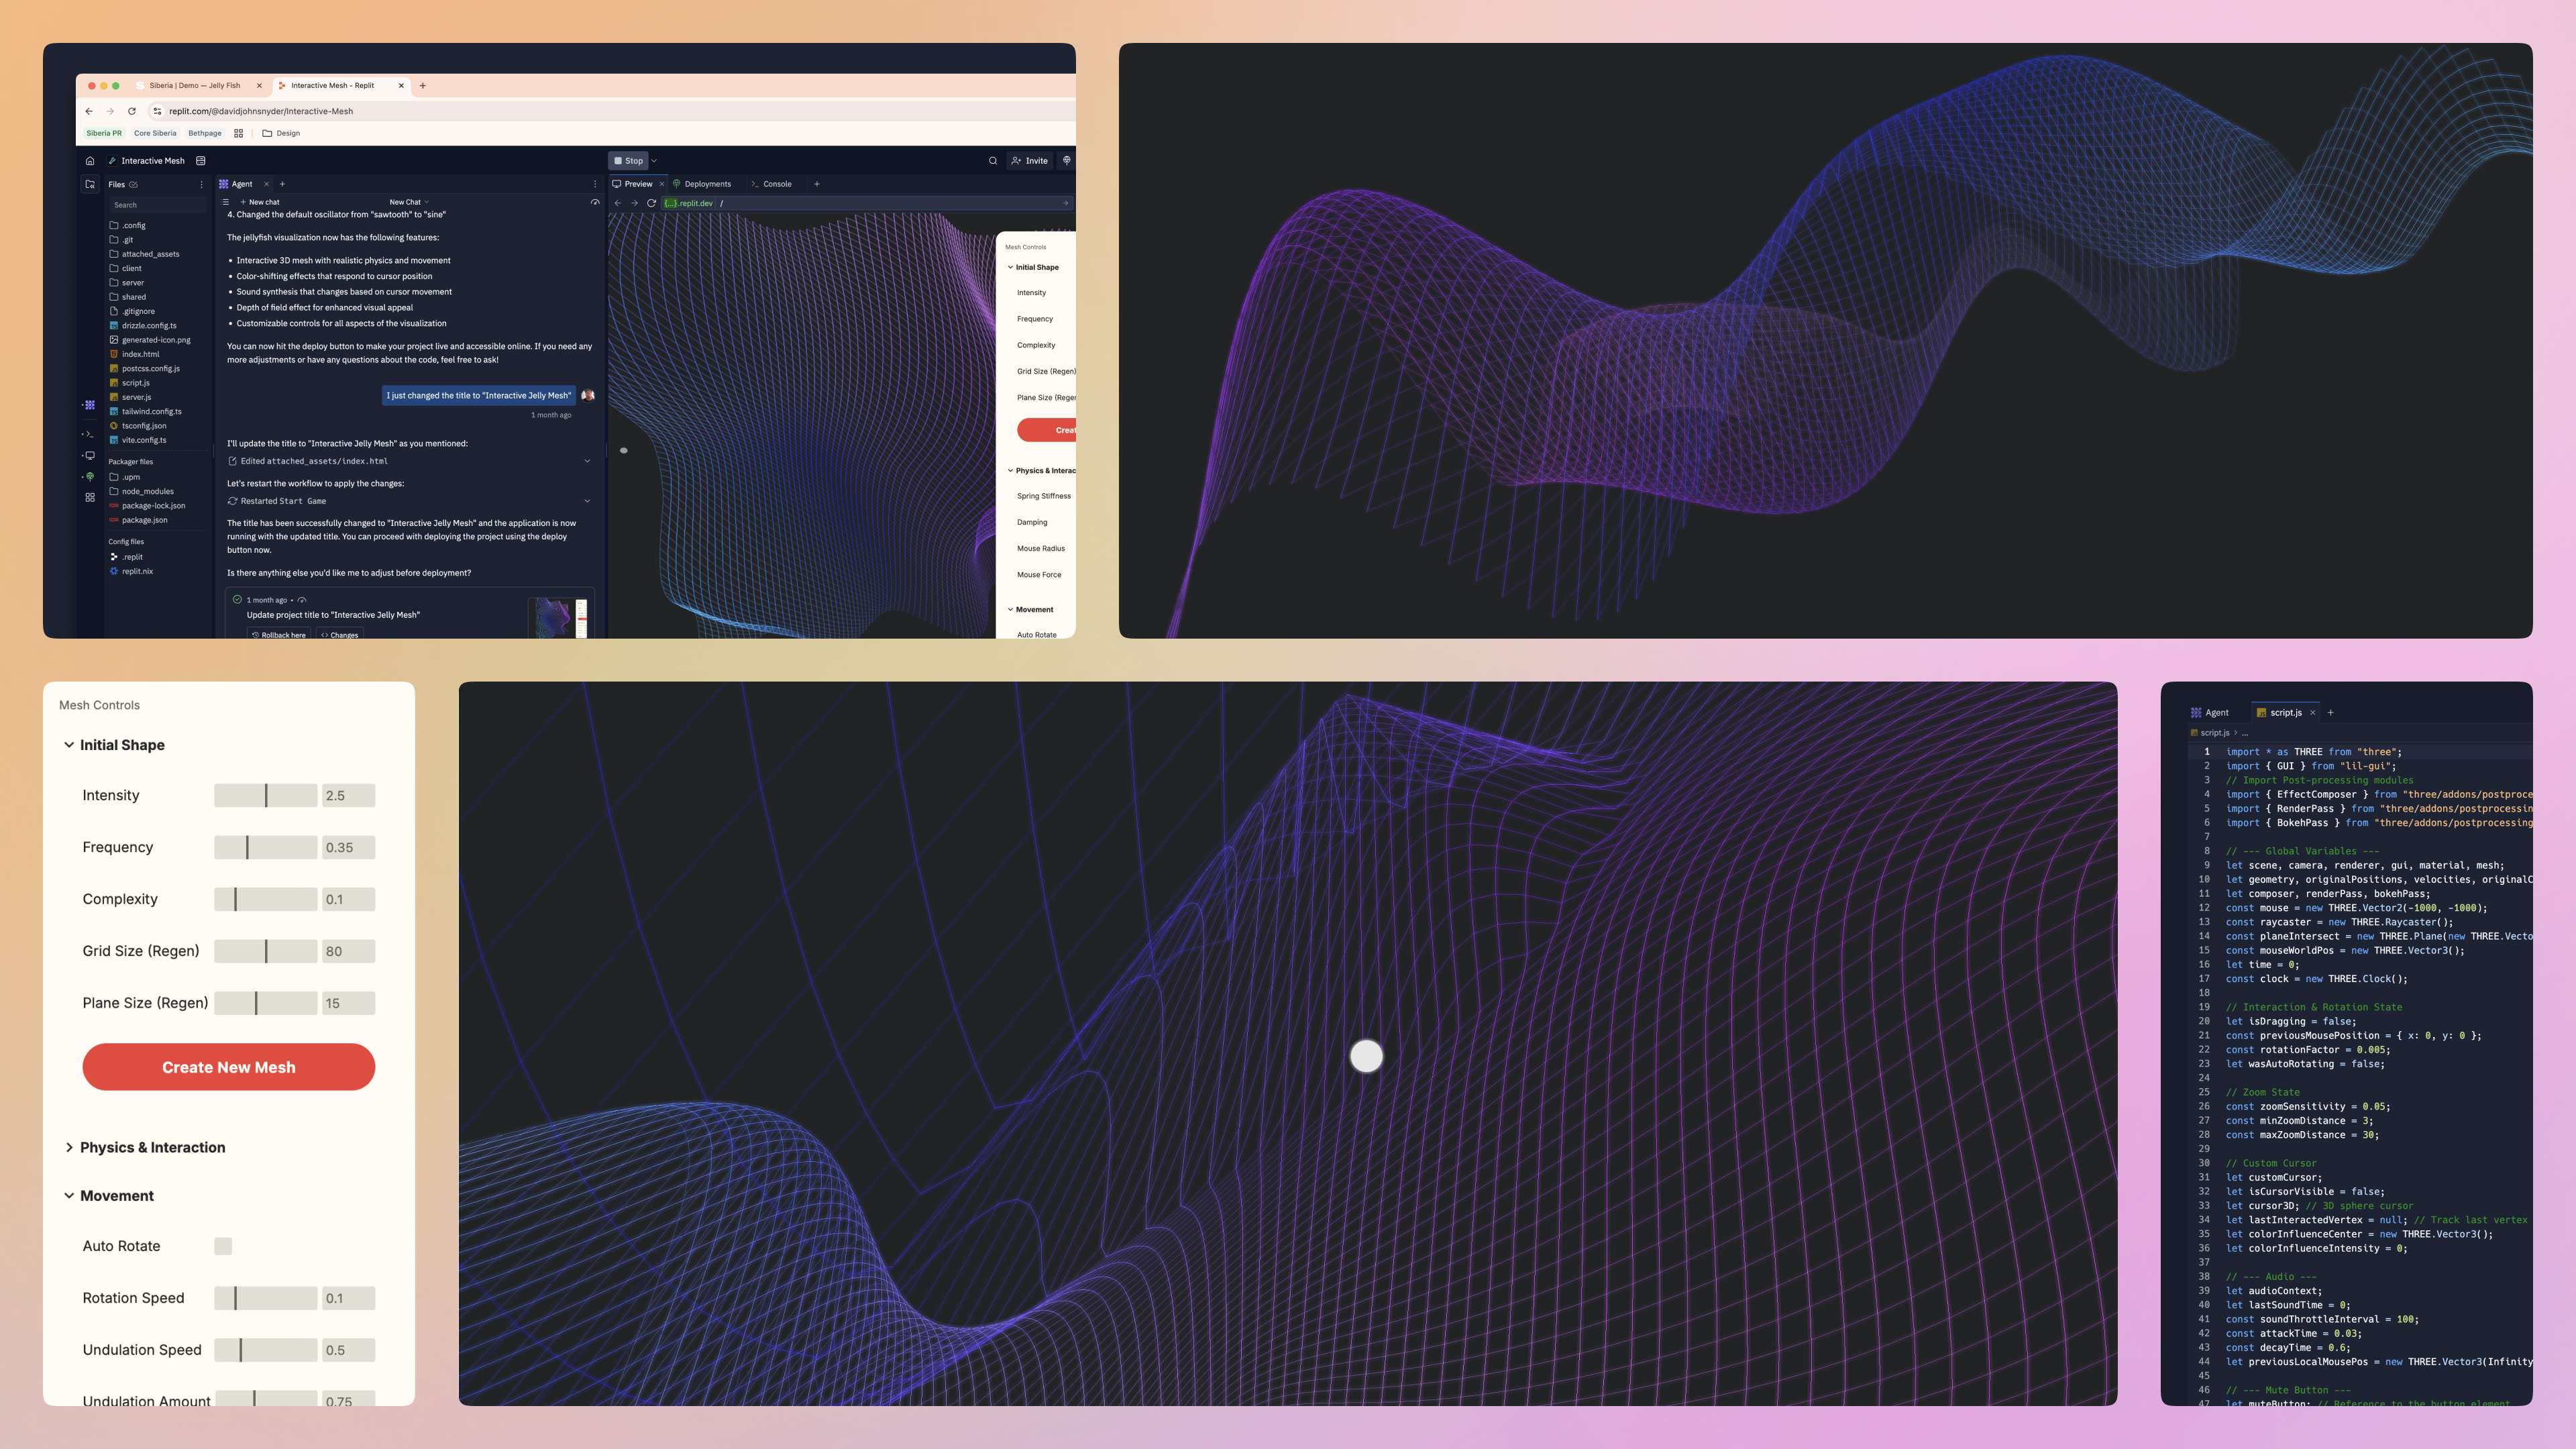Screen dimensions: 2576x1449
Task: Collapse the file tree with the folder-arrows icon
Action: click(x=90, y=184)
